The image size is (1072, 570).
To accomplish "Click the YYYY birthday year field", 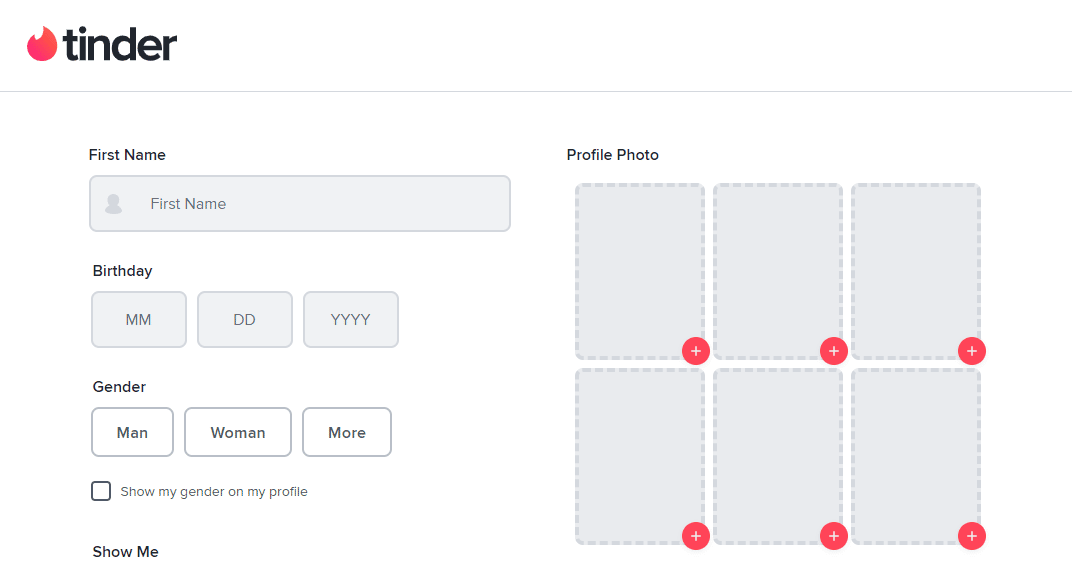I will coord(351,319).
